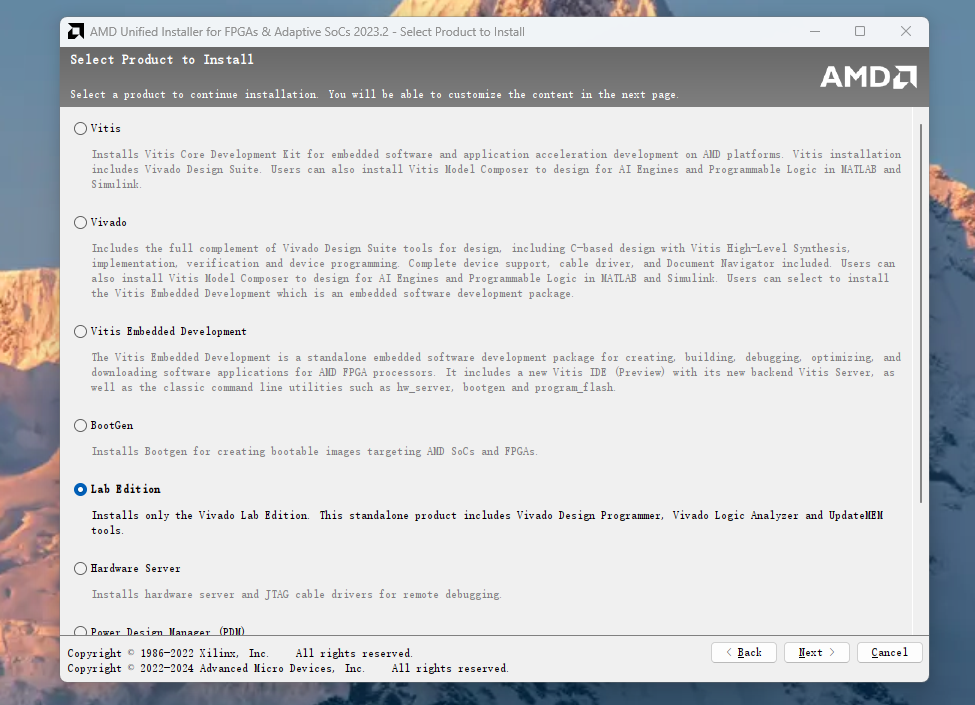Screen dimensions: 975x705
Task: Select the BootGen radio option
Action: tap(80, 426)
